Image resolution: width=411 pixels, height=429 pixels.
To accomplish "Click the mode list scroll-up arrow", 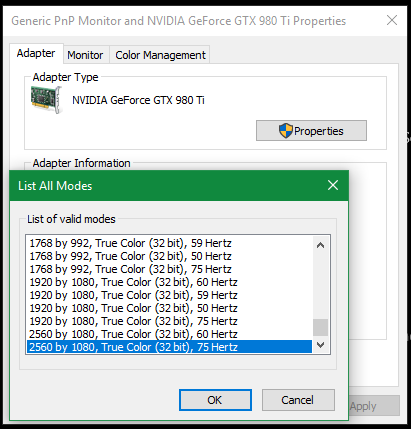I will 320,246.
